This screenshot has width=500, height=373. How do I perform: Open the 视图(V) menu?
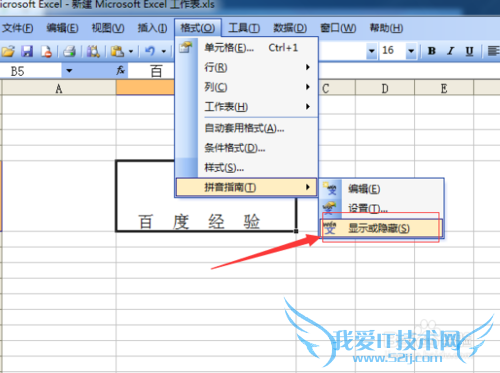tap(108, 28)
